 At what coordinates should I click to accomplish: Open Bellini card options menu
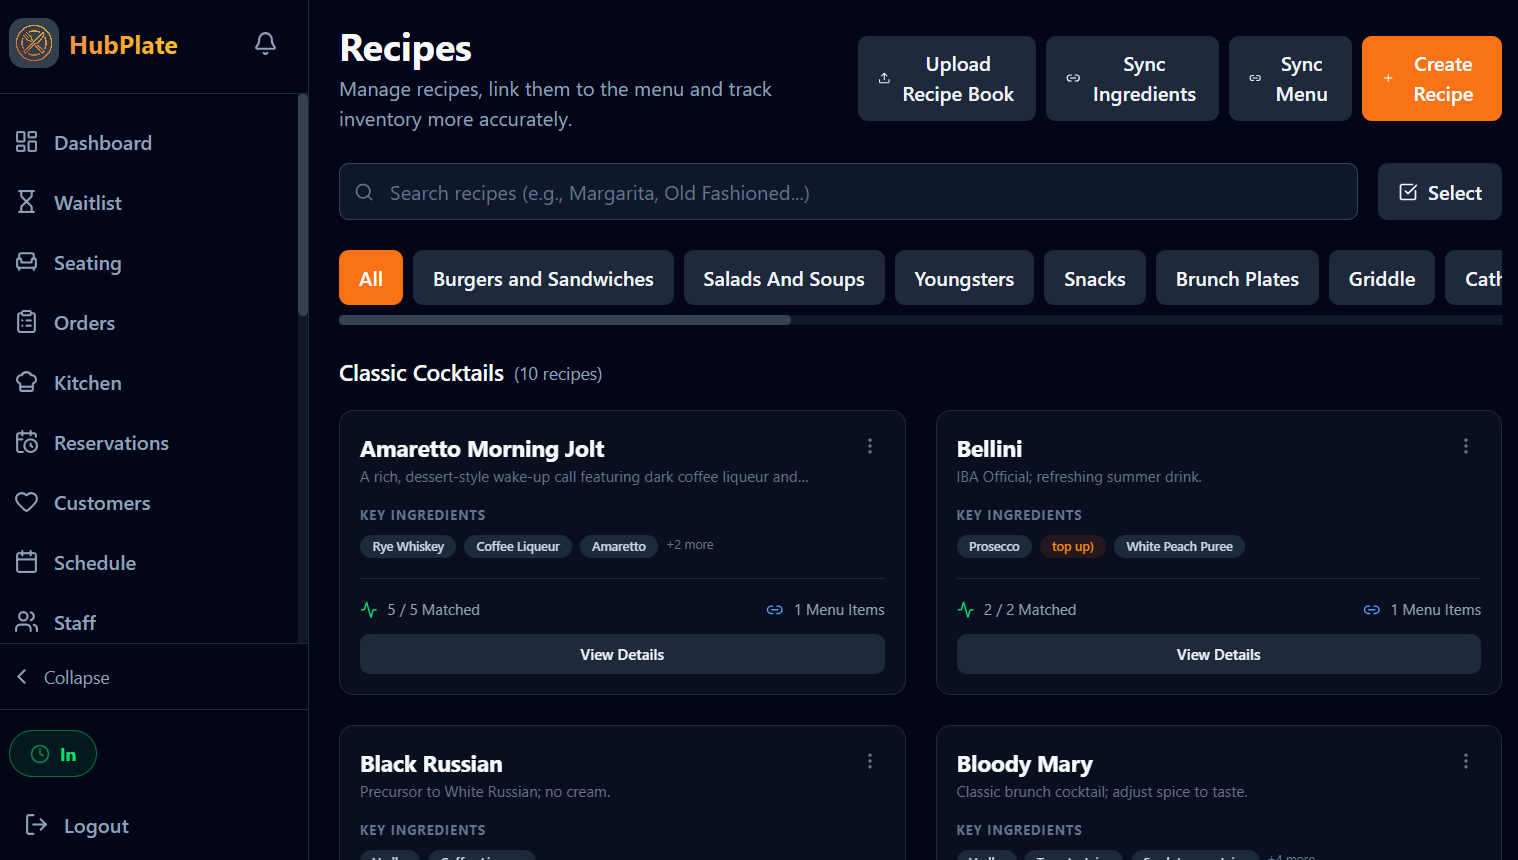(x=1466, y=446)
